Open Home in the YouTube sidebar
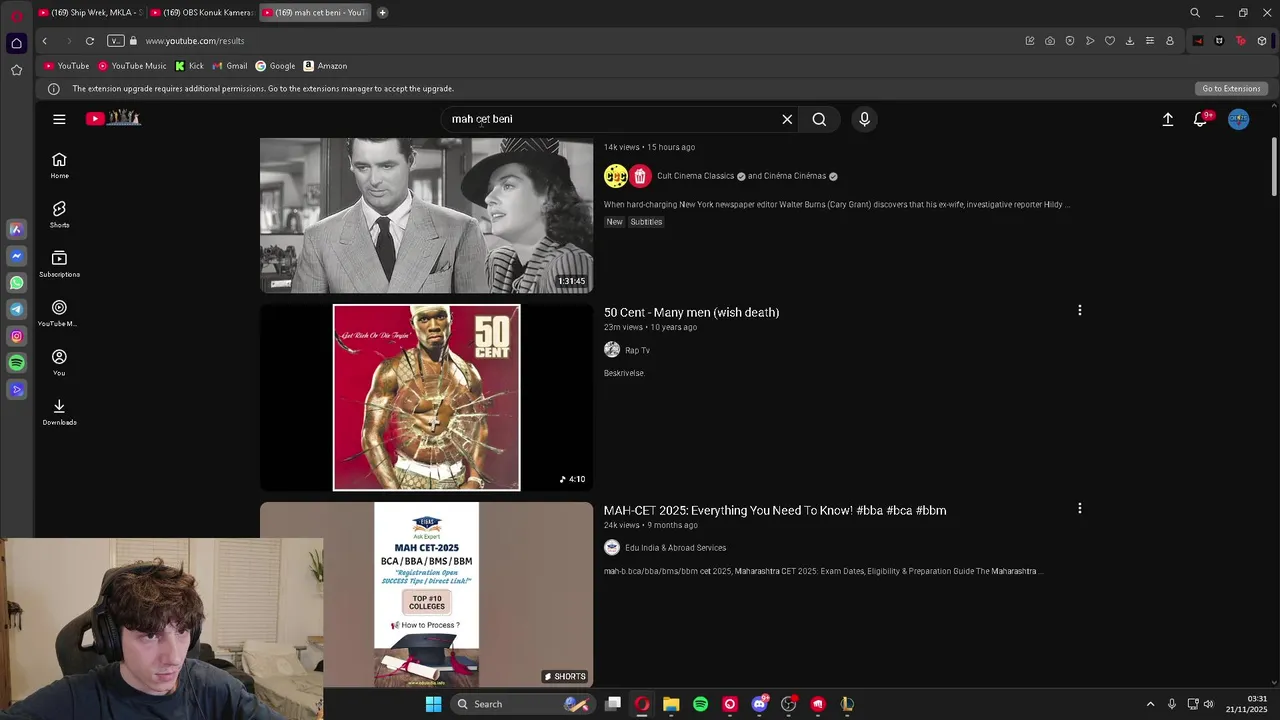Viewport: 1280px width, 720px height. (59, 165)
